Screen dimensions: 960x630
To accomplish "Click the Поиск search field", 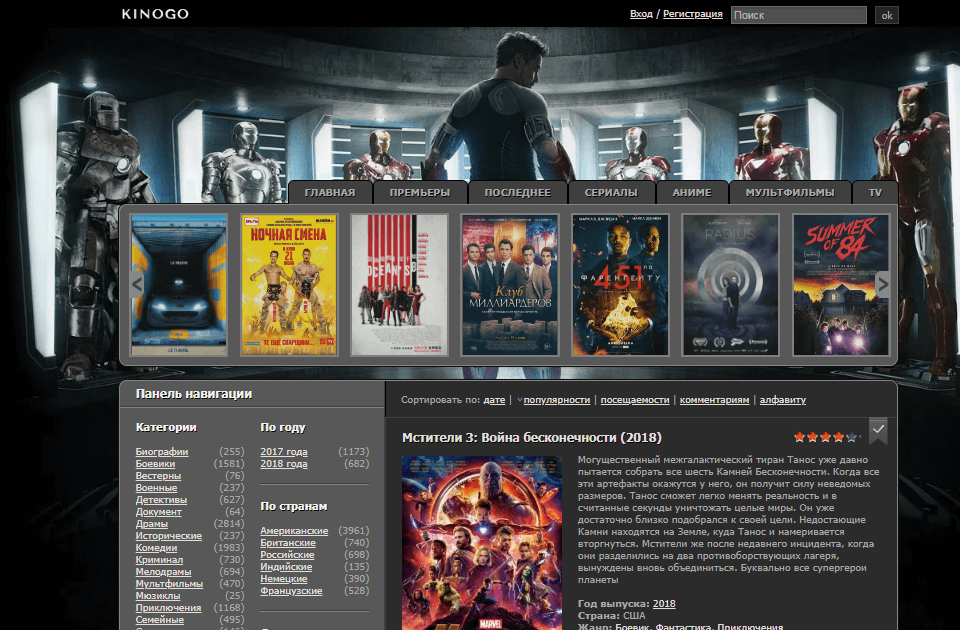I will click(x=798, y=15).
